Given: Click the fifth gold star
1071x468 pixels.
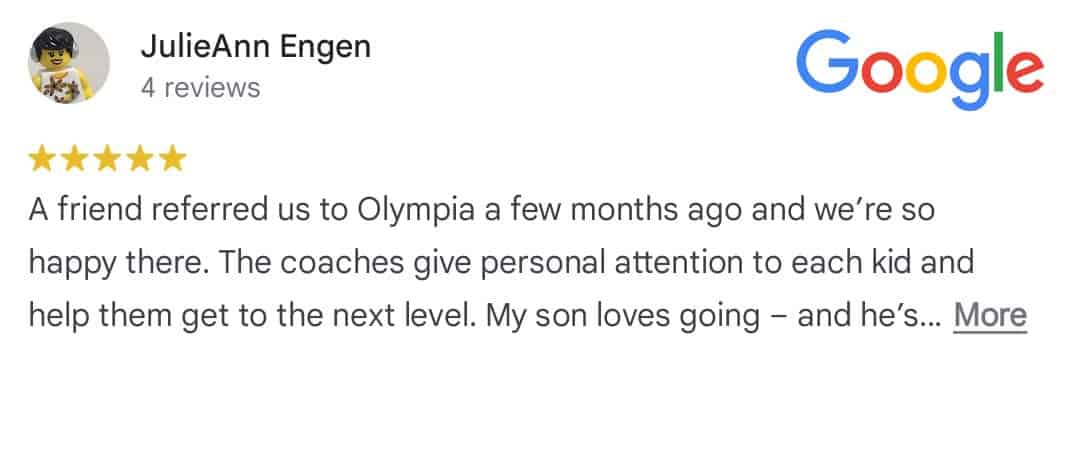Looking at the screenshot, I should [x=173, y=158].
